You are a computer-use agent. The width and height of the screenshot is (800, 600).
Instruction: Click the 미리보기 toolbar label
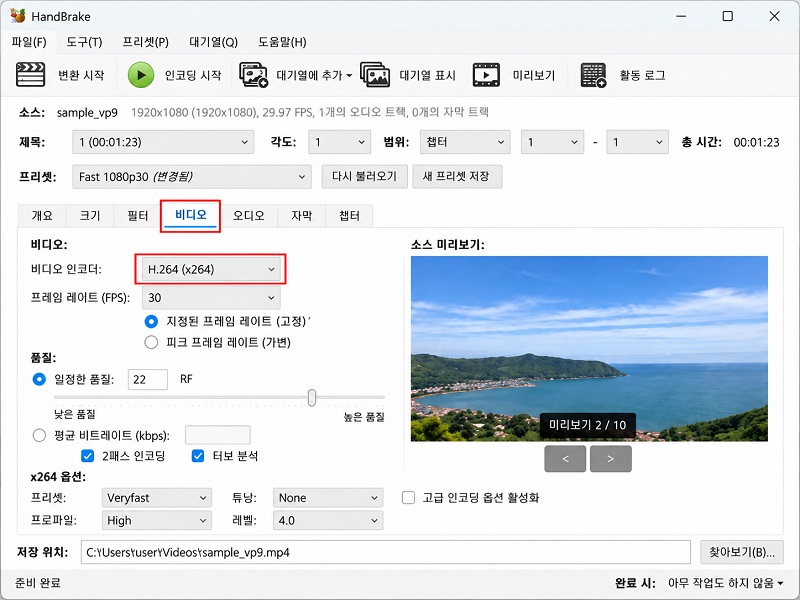point(534,76)
